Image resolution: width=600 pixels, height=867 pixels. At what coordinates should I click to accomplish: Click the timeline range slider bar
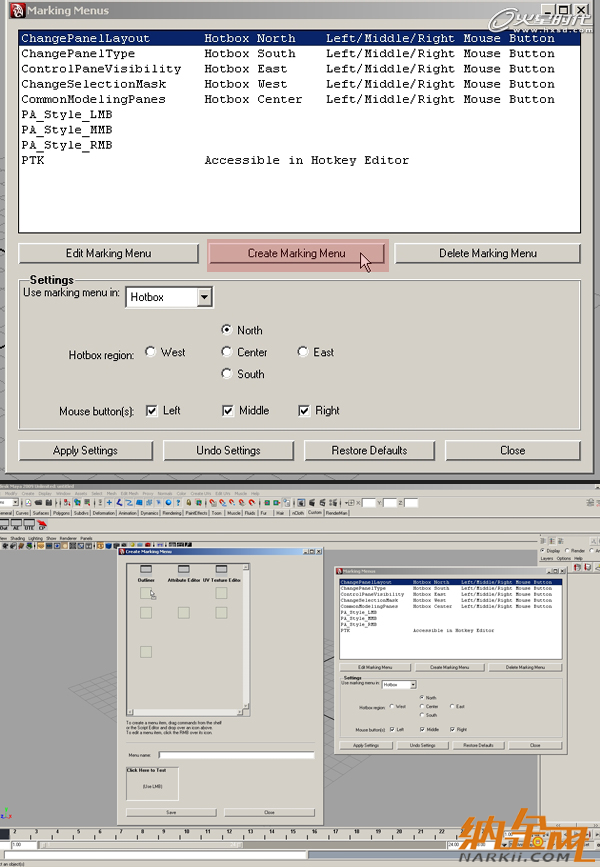(143, 844)
